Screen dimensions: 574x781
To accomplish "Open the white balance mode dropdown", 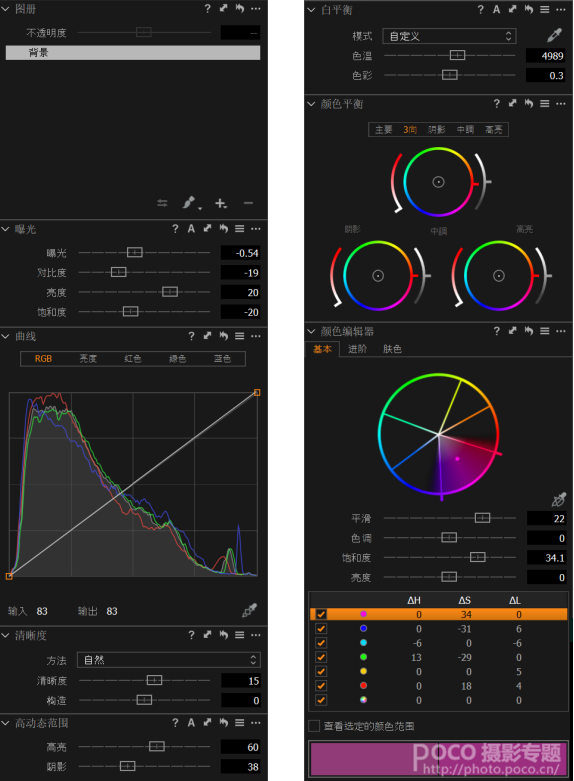I will 449,36.
